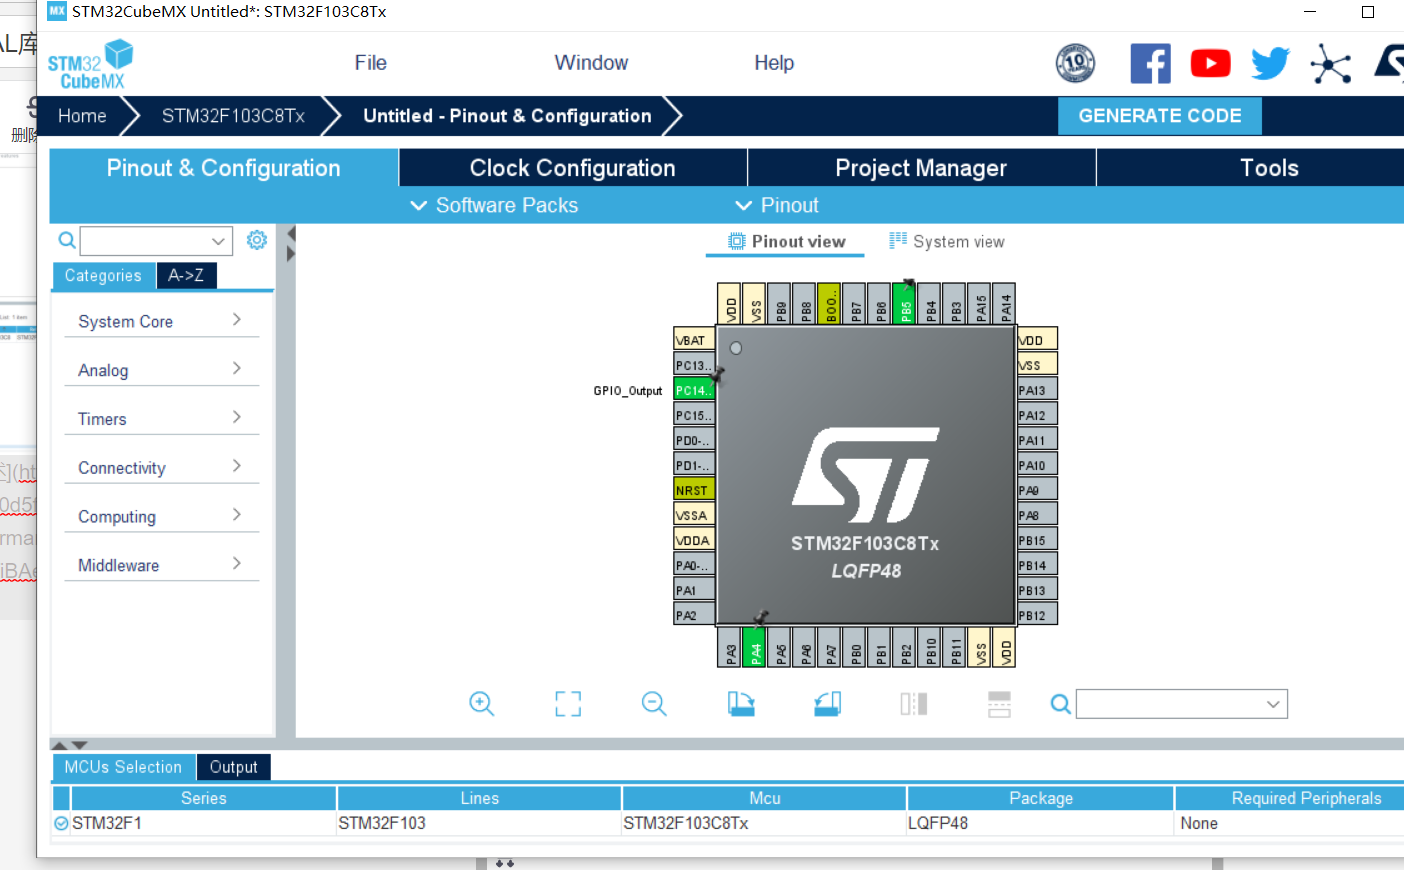Click the zoom in magnifier icon
Screen dimensions: 1404x870
point(482,704)
